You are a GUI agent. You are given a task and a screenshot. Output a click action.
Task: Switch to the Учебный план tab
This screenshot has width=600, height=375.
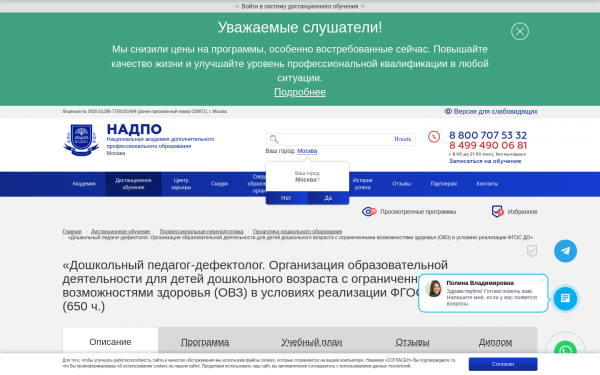point(311,342)
